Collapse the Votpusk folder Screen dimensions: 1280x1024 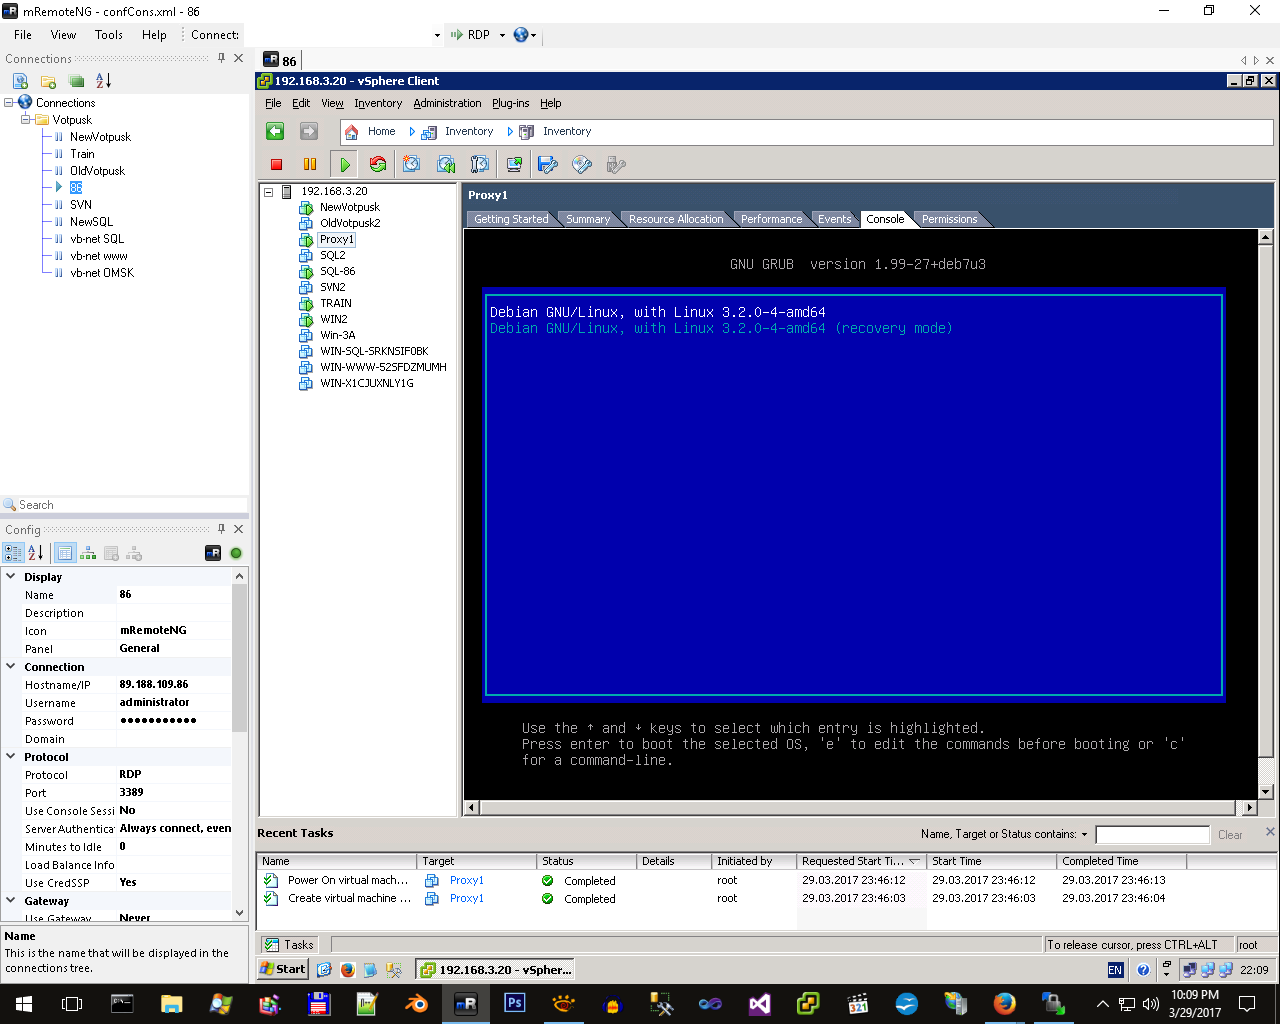(x=26, y=119)
